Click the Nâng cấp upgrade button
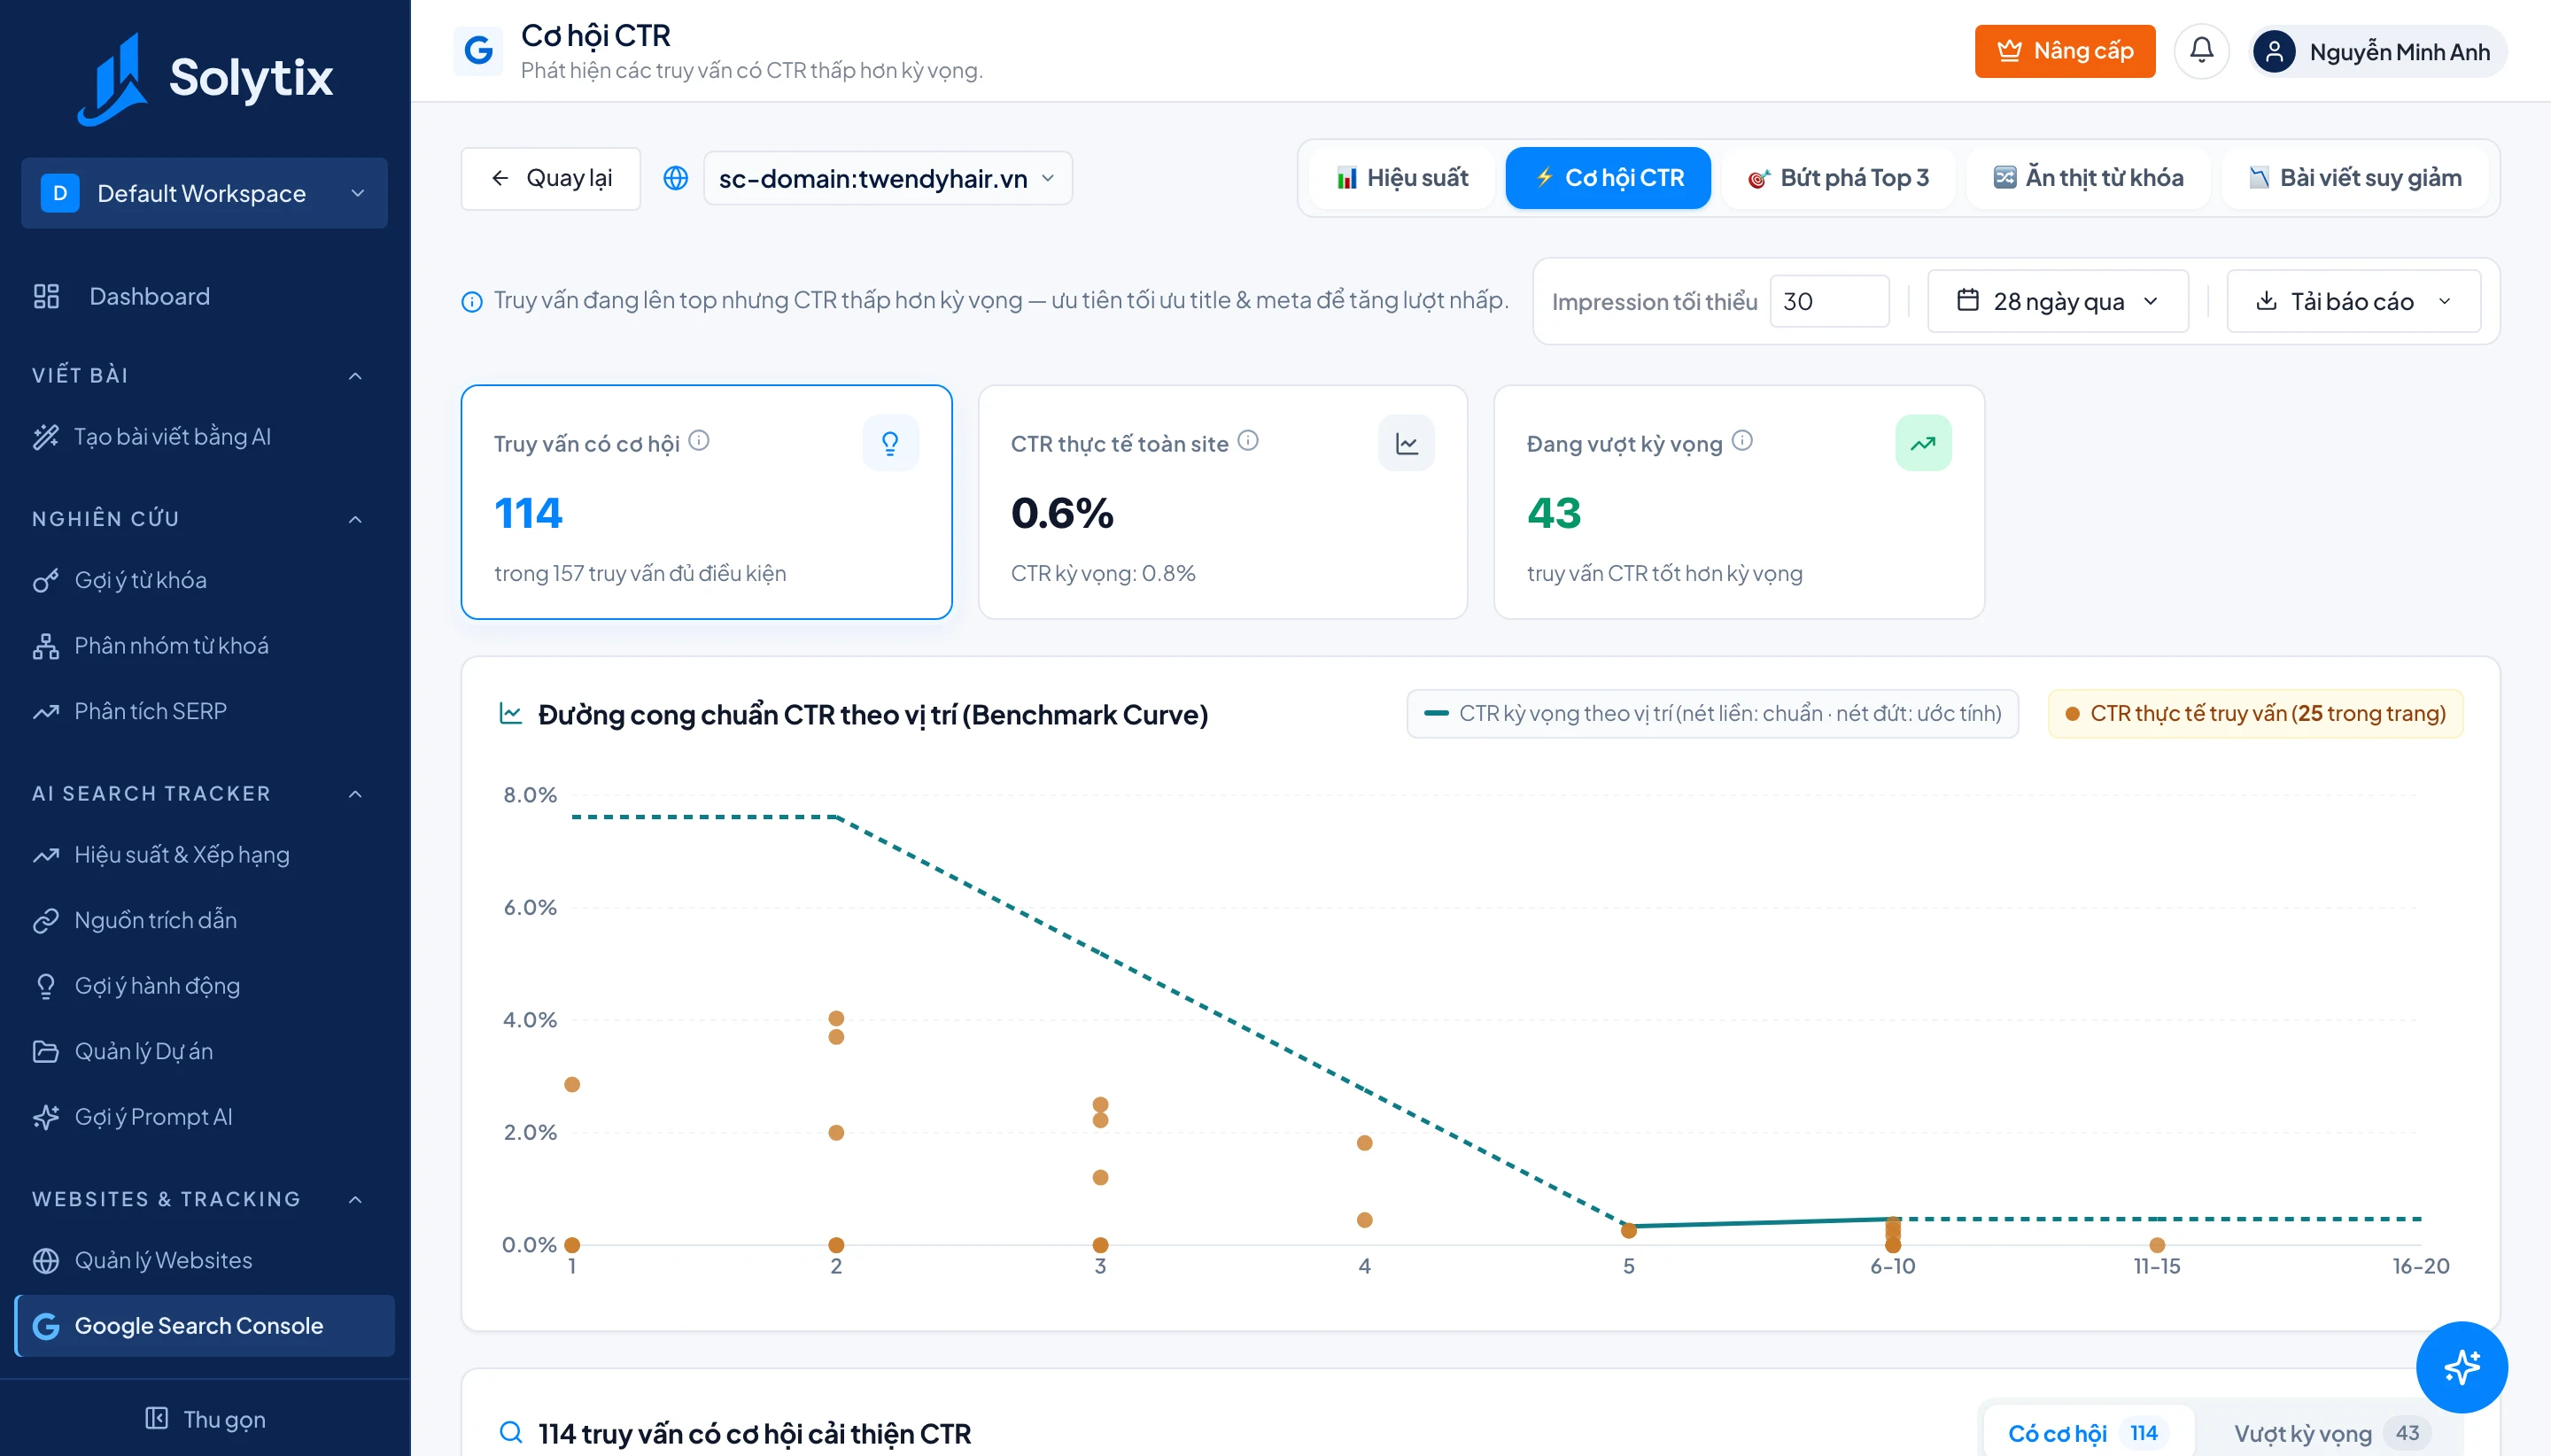 (2065, 51)
